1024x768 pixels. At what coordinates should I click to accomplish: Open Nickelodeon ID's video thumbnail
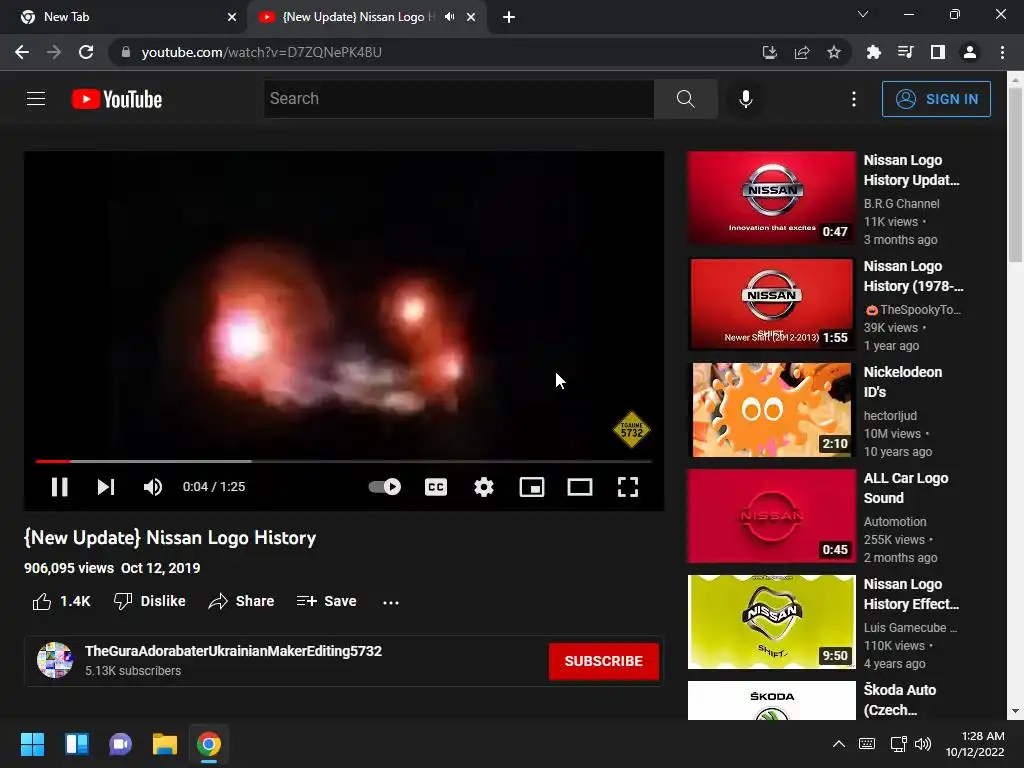coord(771,409)
